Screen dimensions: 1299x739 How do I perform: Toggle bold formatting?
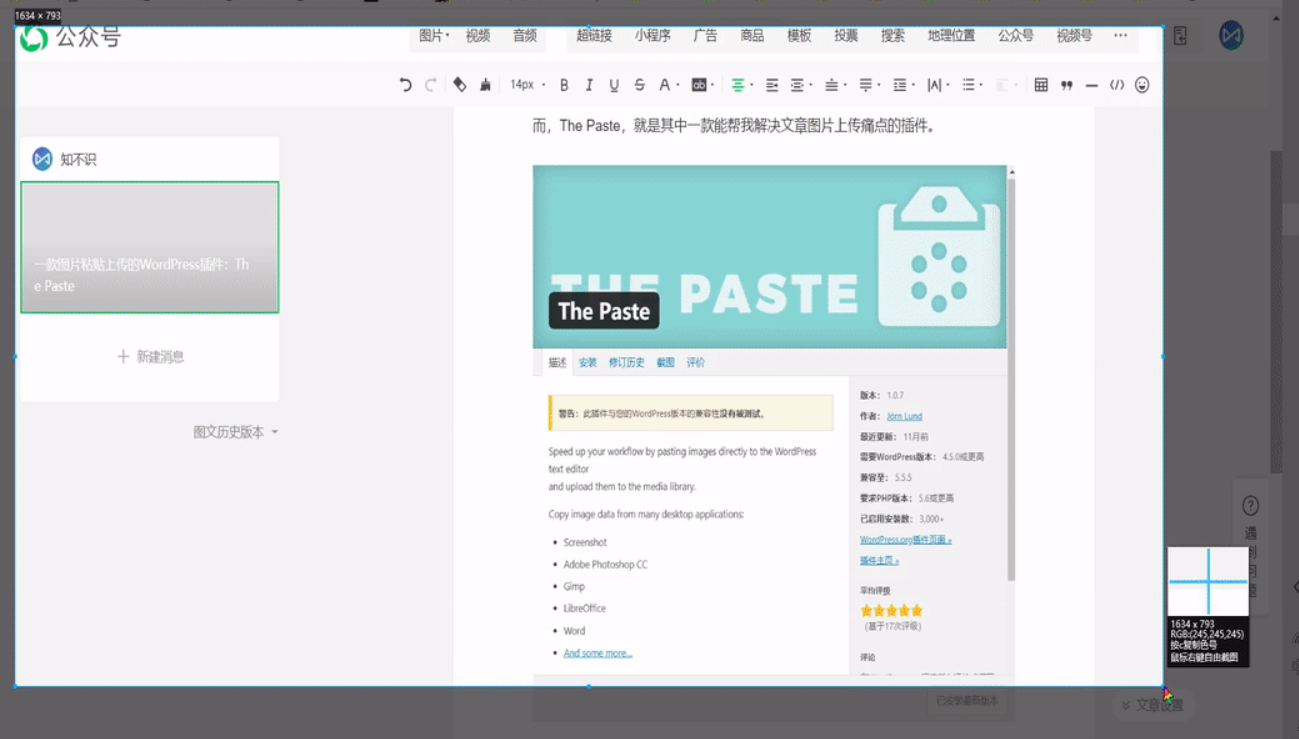tap(563, 85)
